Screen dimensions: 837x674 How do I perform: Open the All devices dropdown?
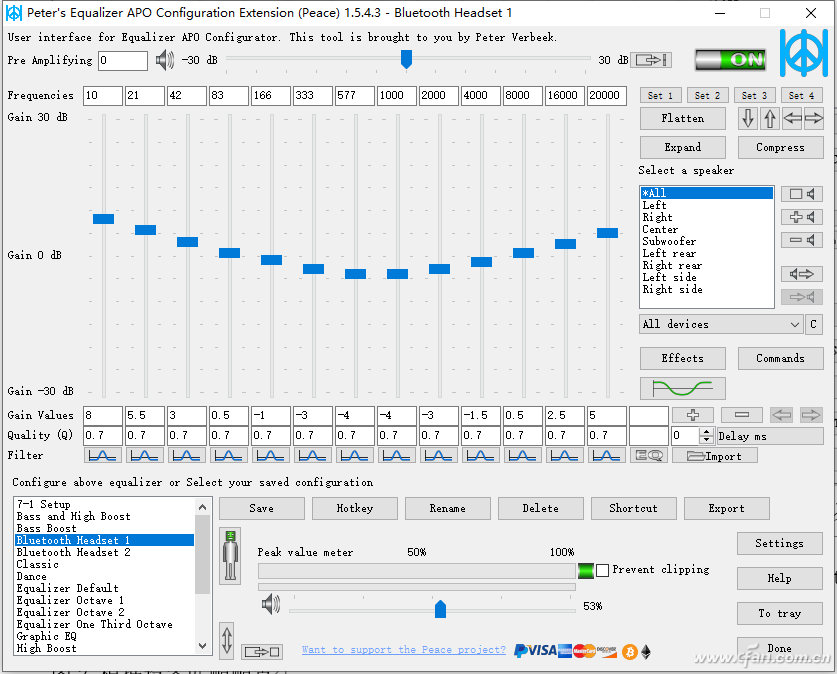(721, 324)
